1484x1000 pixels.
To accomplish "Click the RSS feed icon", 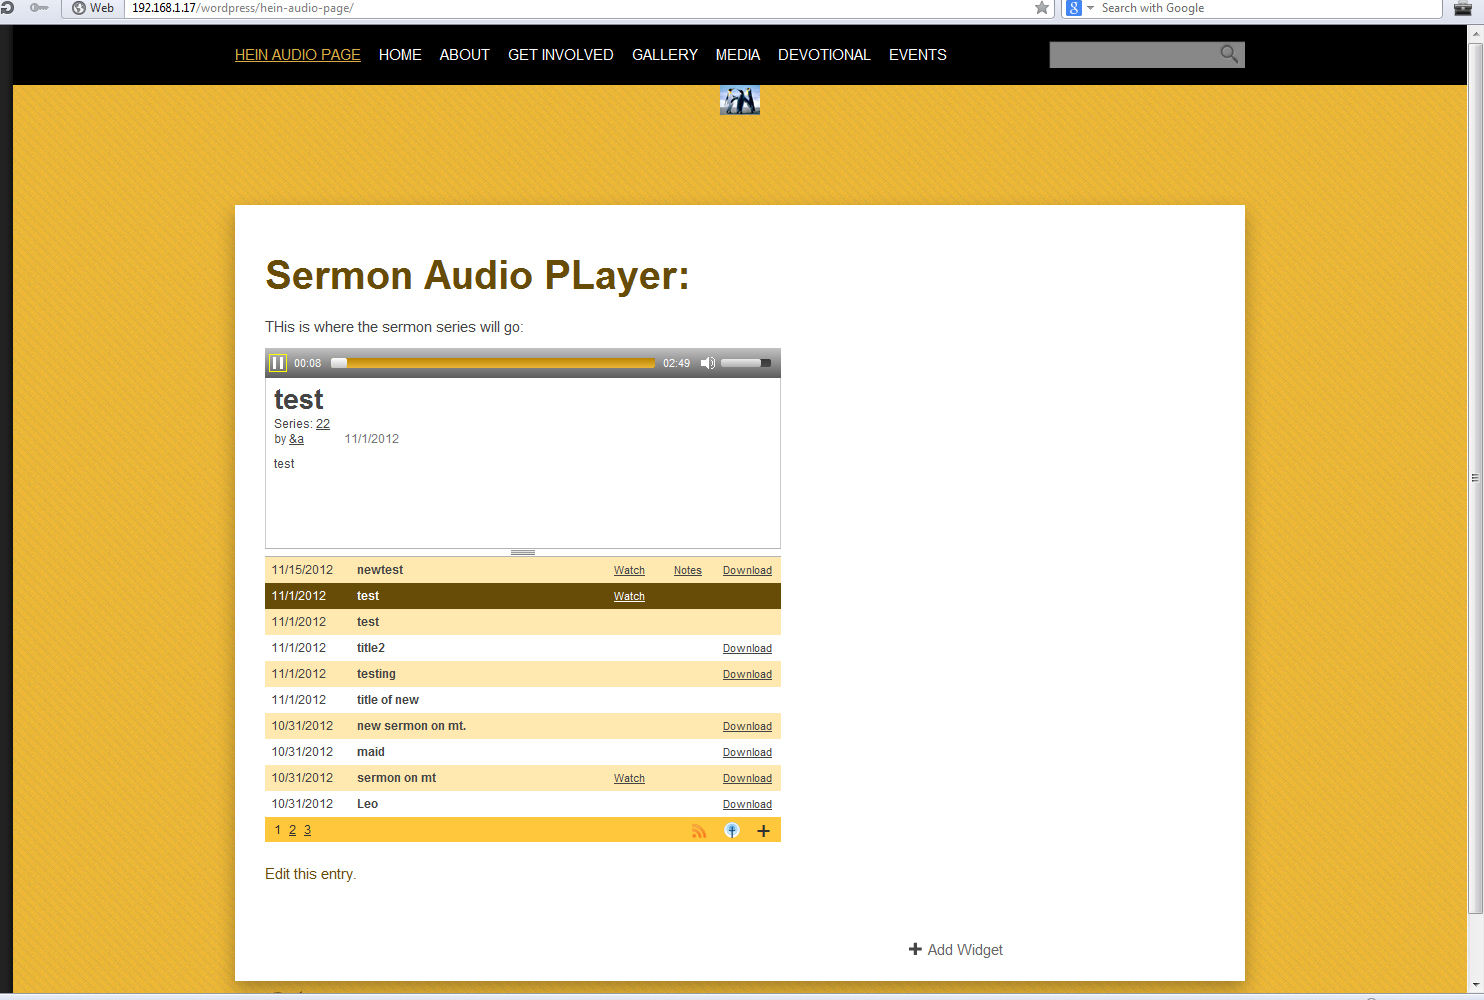I will (x=699, y=831).
